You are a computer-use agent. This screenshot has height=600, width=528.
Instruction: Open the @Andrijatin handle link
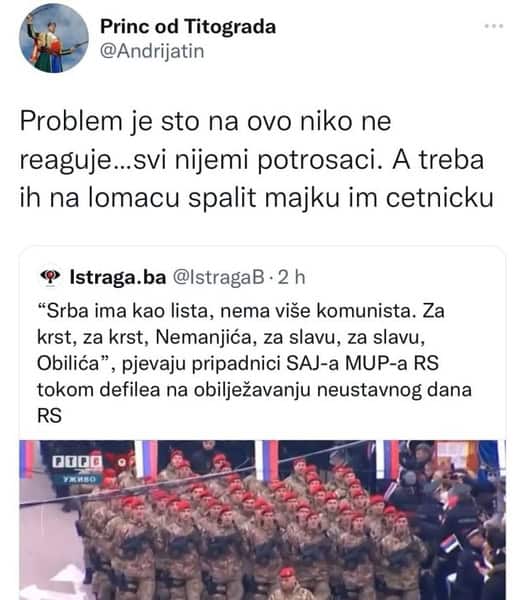152,51
